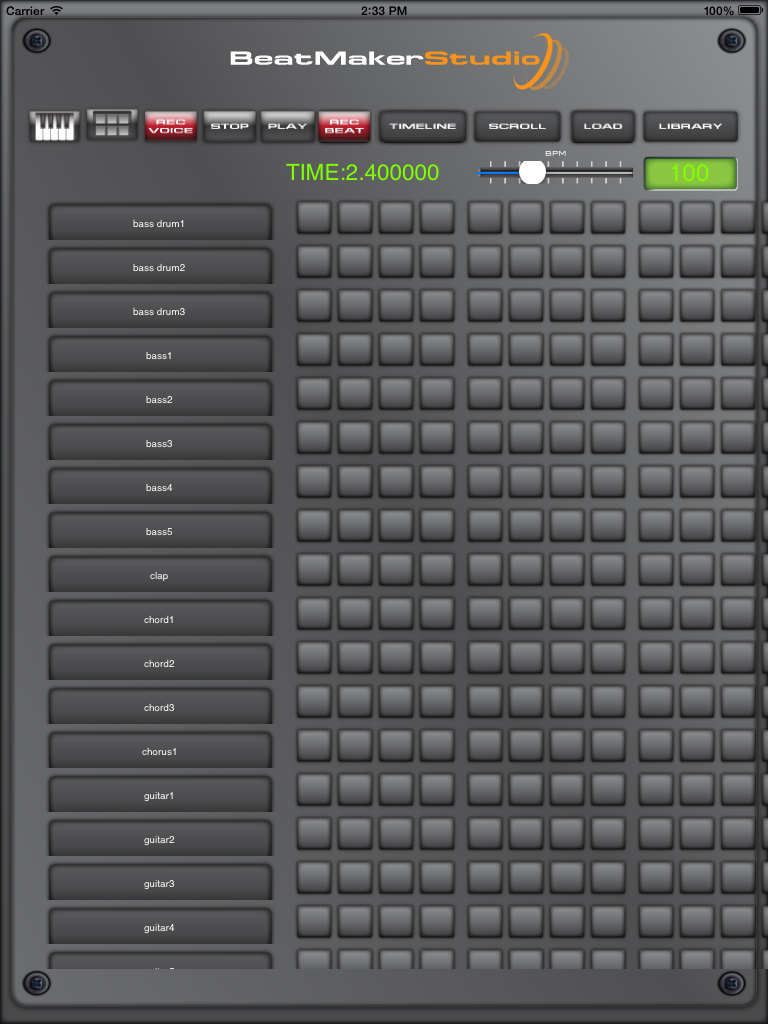Click the TIME:2.400000 readout
The image size is (768, 1024).
[x=362, y=172]
